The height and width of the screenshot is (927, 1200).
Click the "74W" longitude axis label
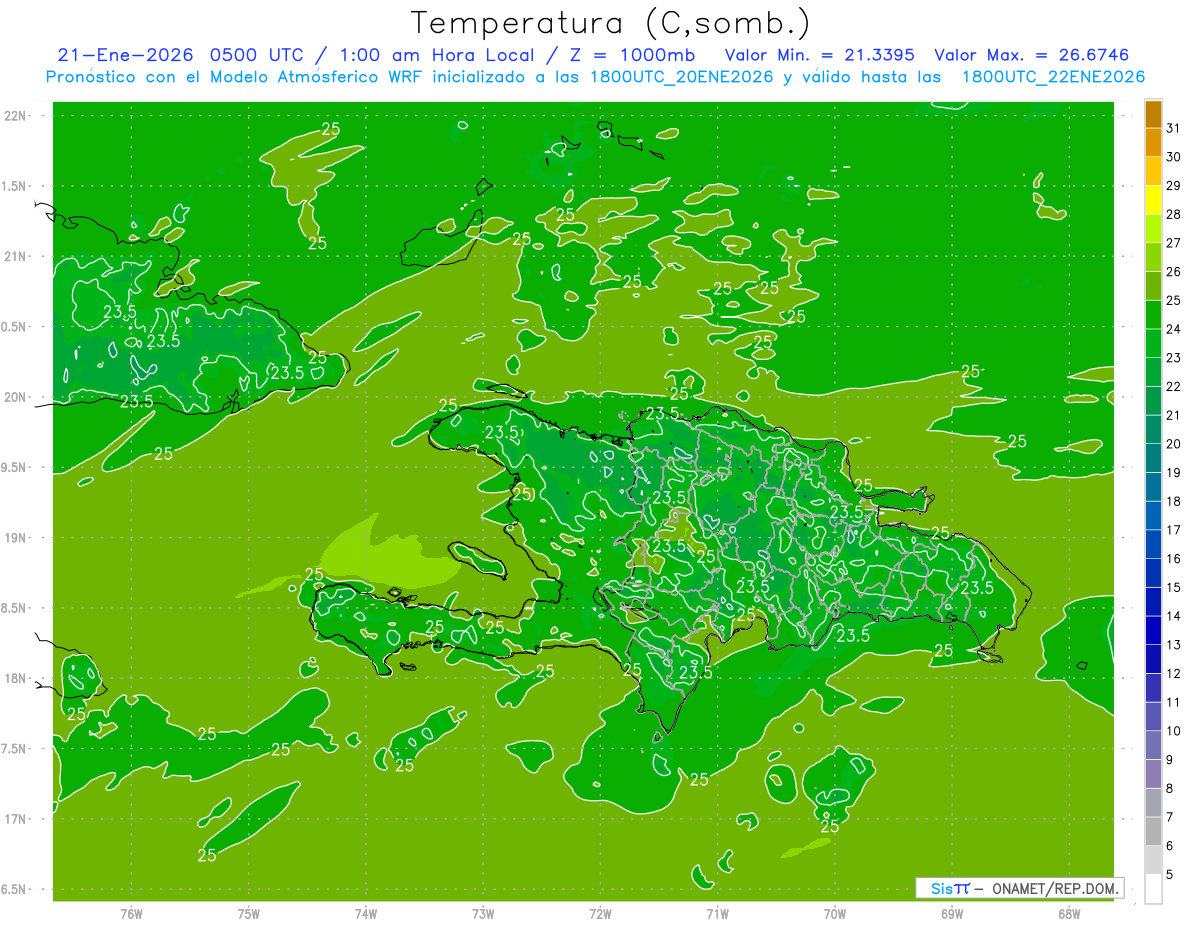click(366, 914)
